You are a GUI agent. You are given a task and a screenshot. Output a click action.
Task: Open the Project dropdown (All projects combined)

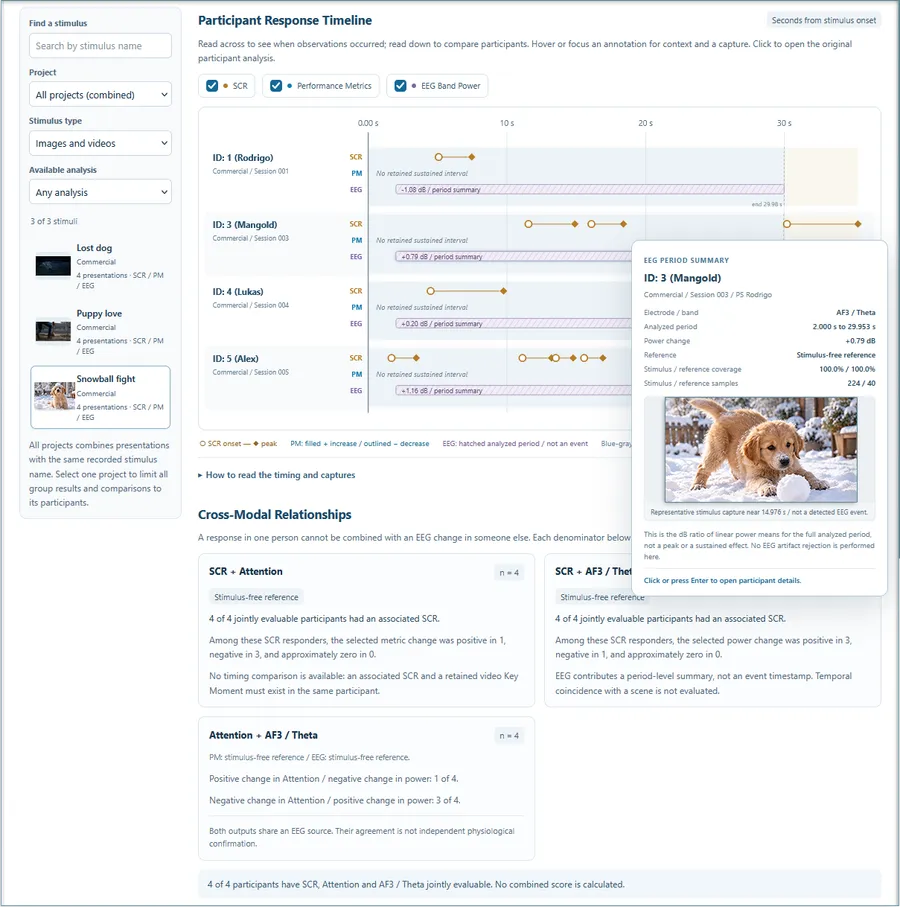point(100,94)
